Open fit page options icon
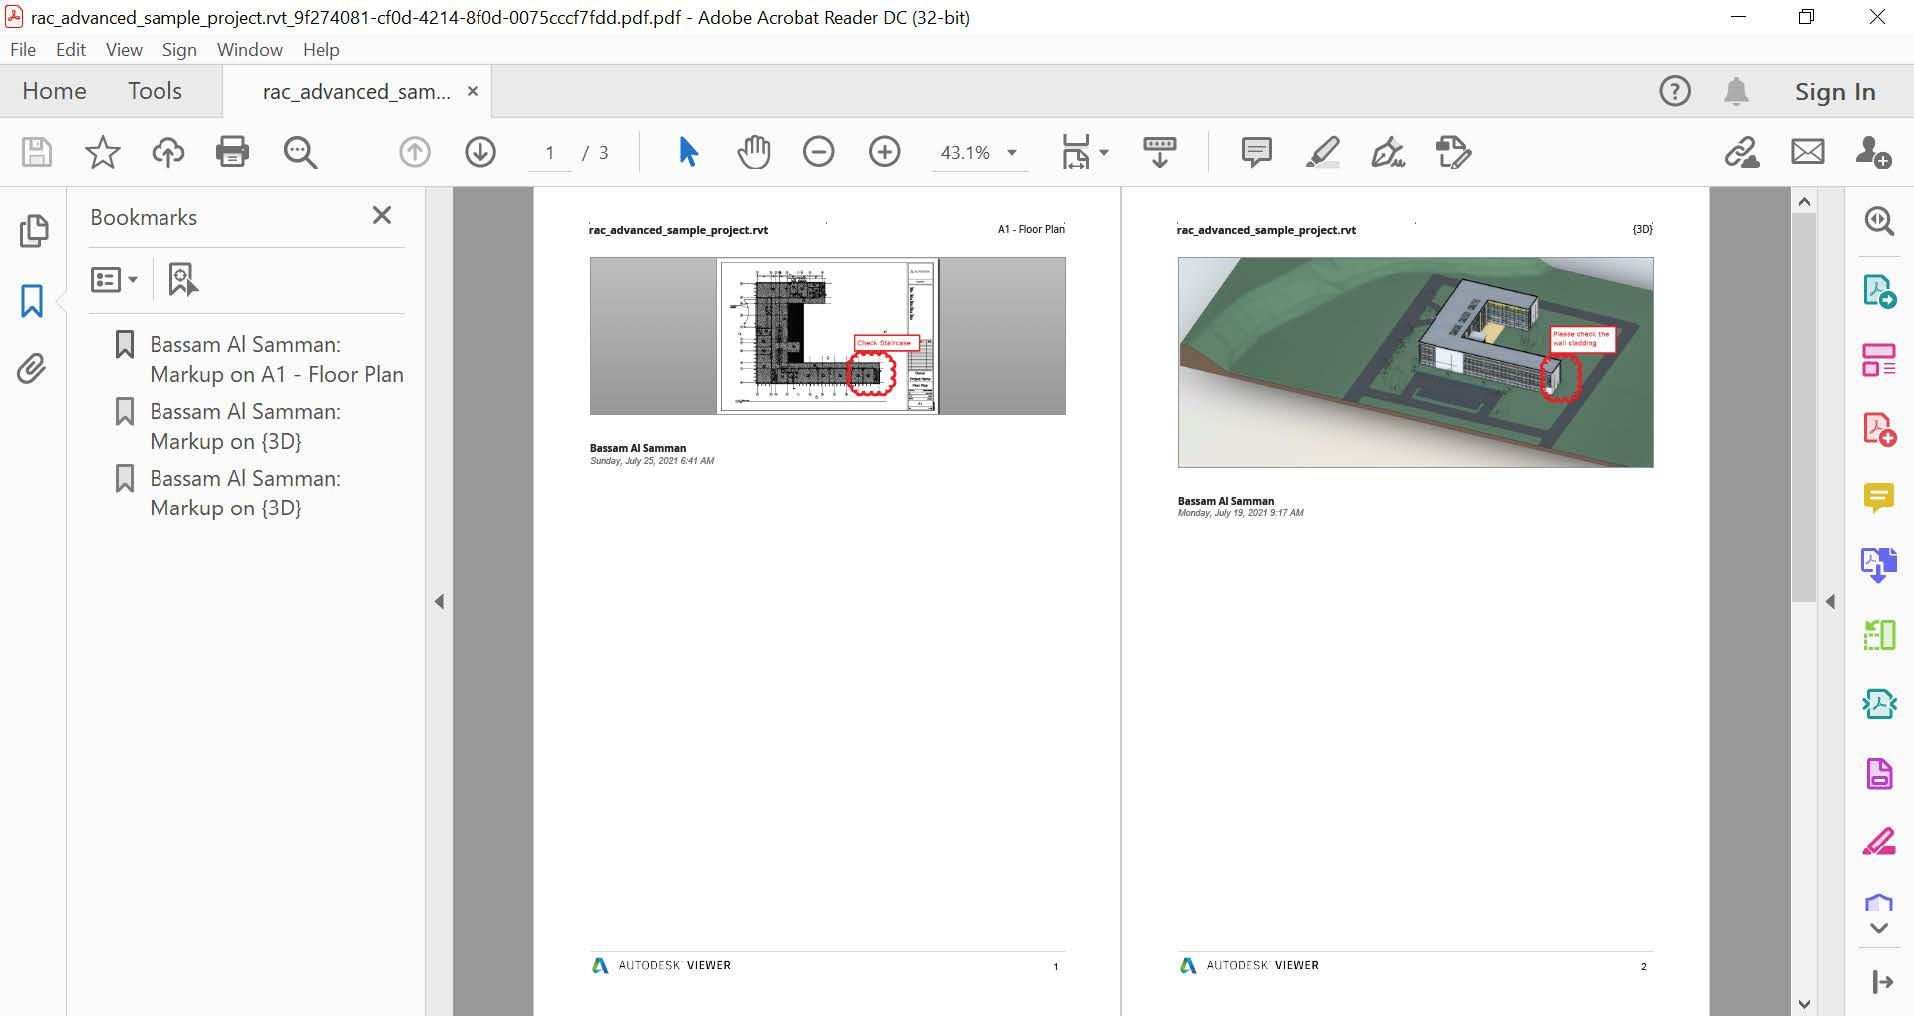This screenshot has height=1016, width=1914. coord(1084,152)
